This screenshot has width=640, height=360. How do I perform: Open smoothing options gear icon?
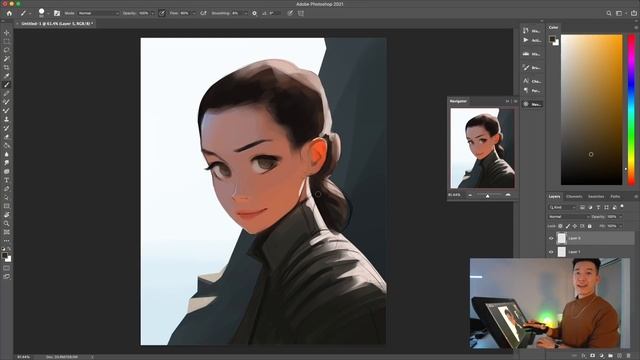(x=254, y=13)
